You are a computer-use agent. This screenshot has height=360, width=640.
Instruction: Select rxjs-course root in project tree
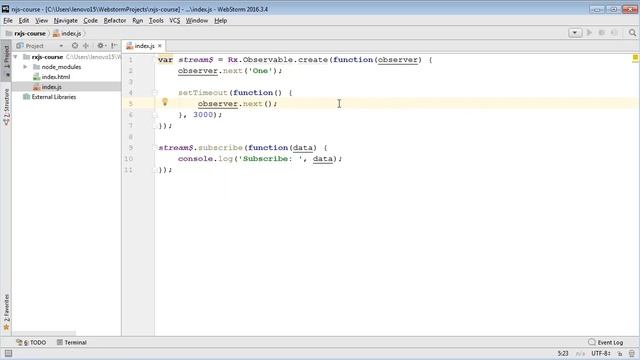coord(47,57)
